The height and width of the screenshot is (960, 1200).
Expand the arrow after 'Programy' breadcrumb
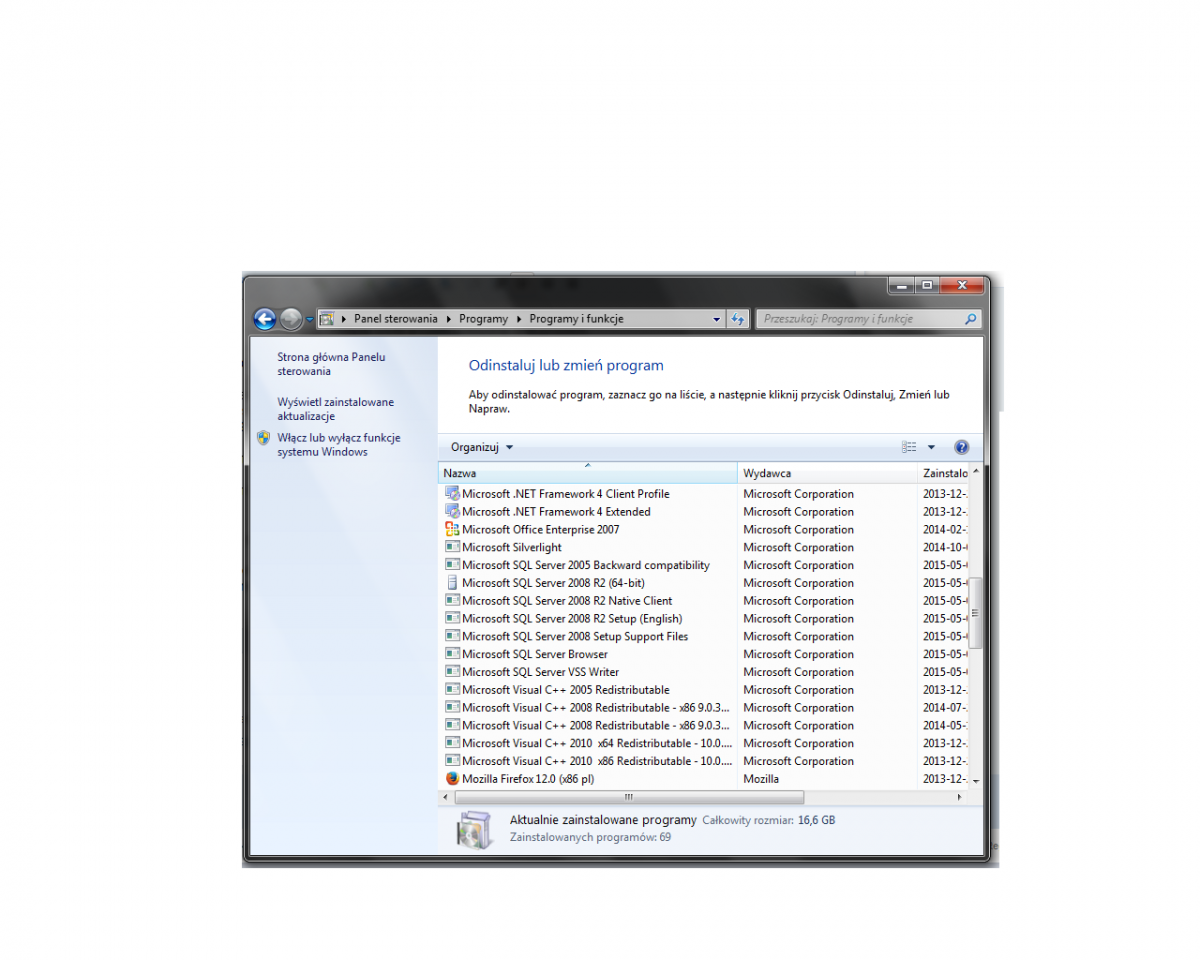click(x=519, y=319)
